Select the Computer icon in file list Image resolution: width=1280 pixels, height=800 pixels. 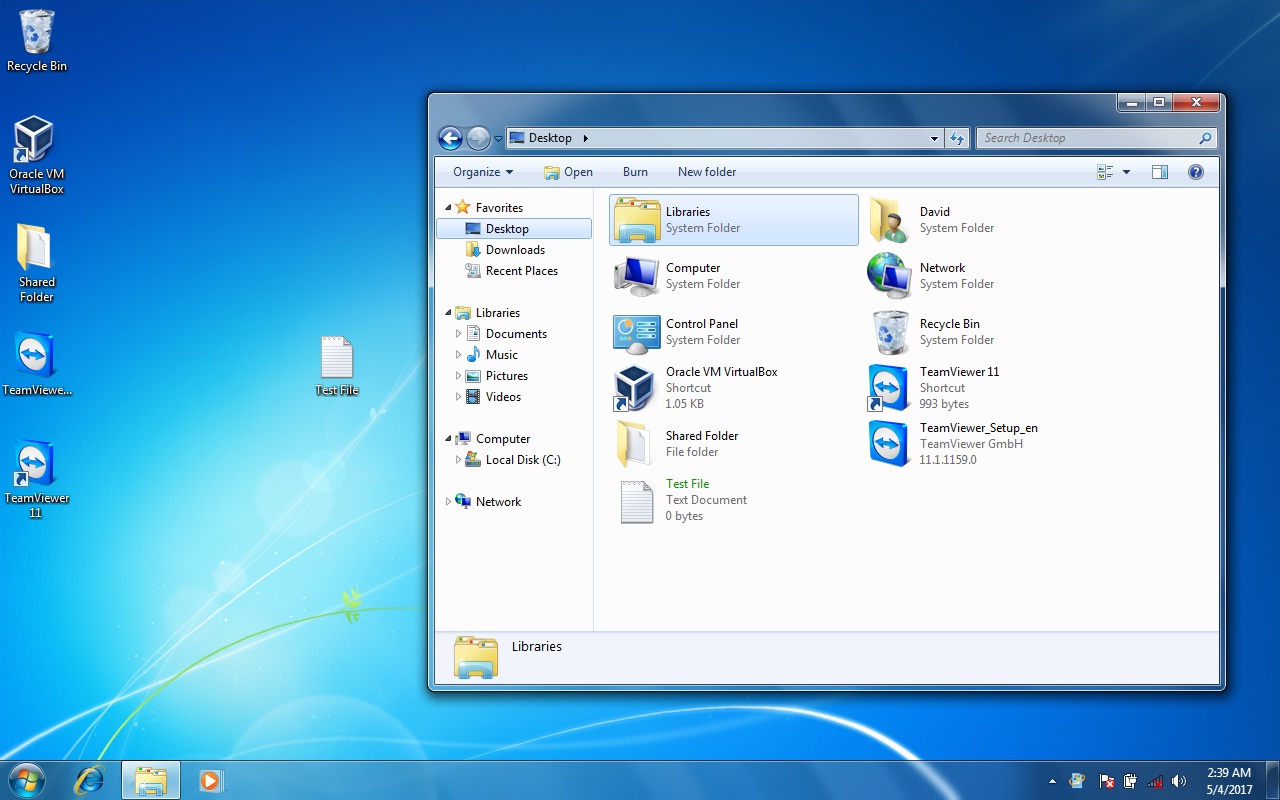coord(636,276)
